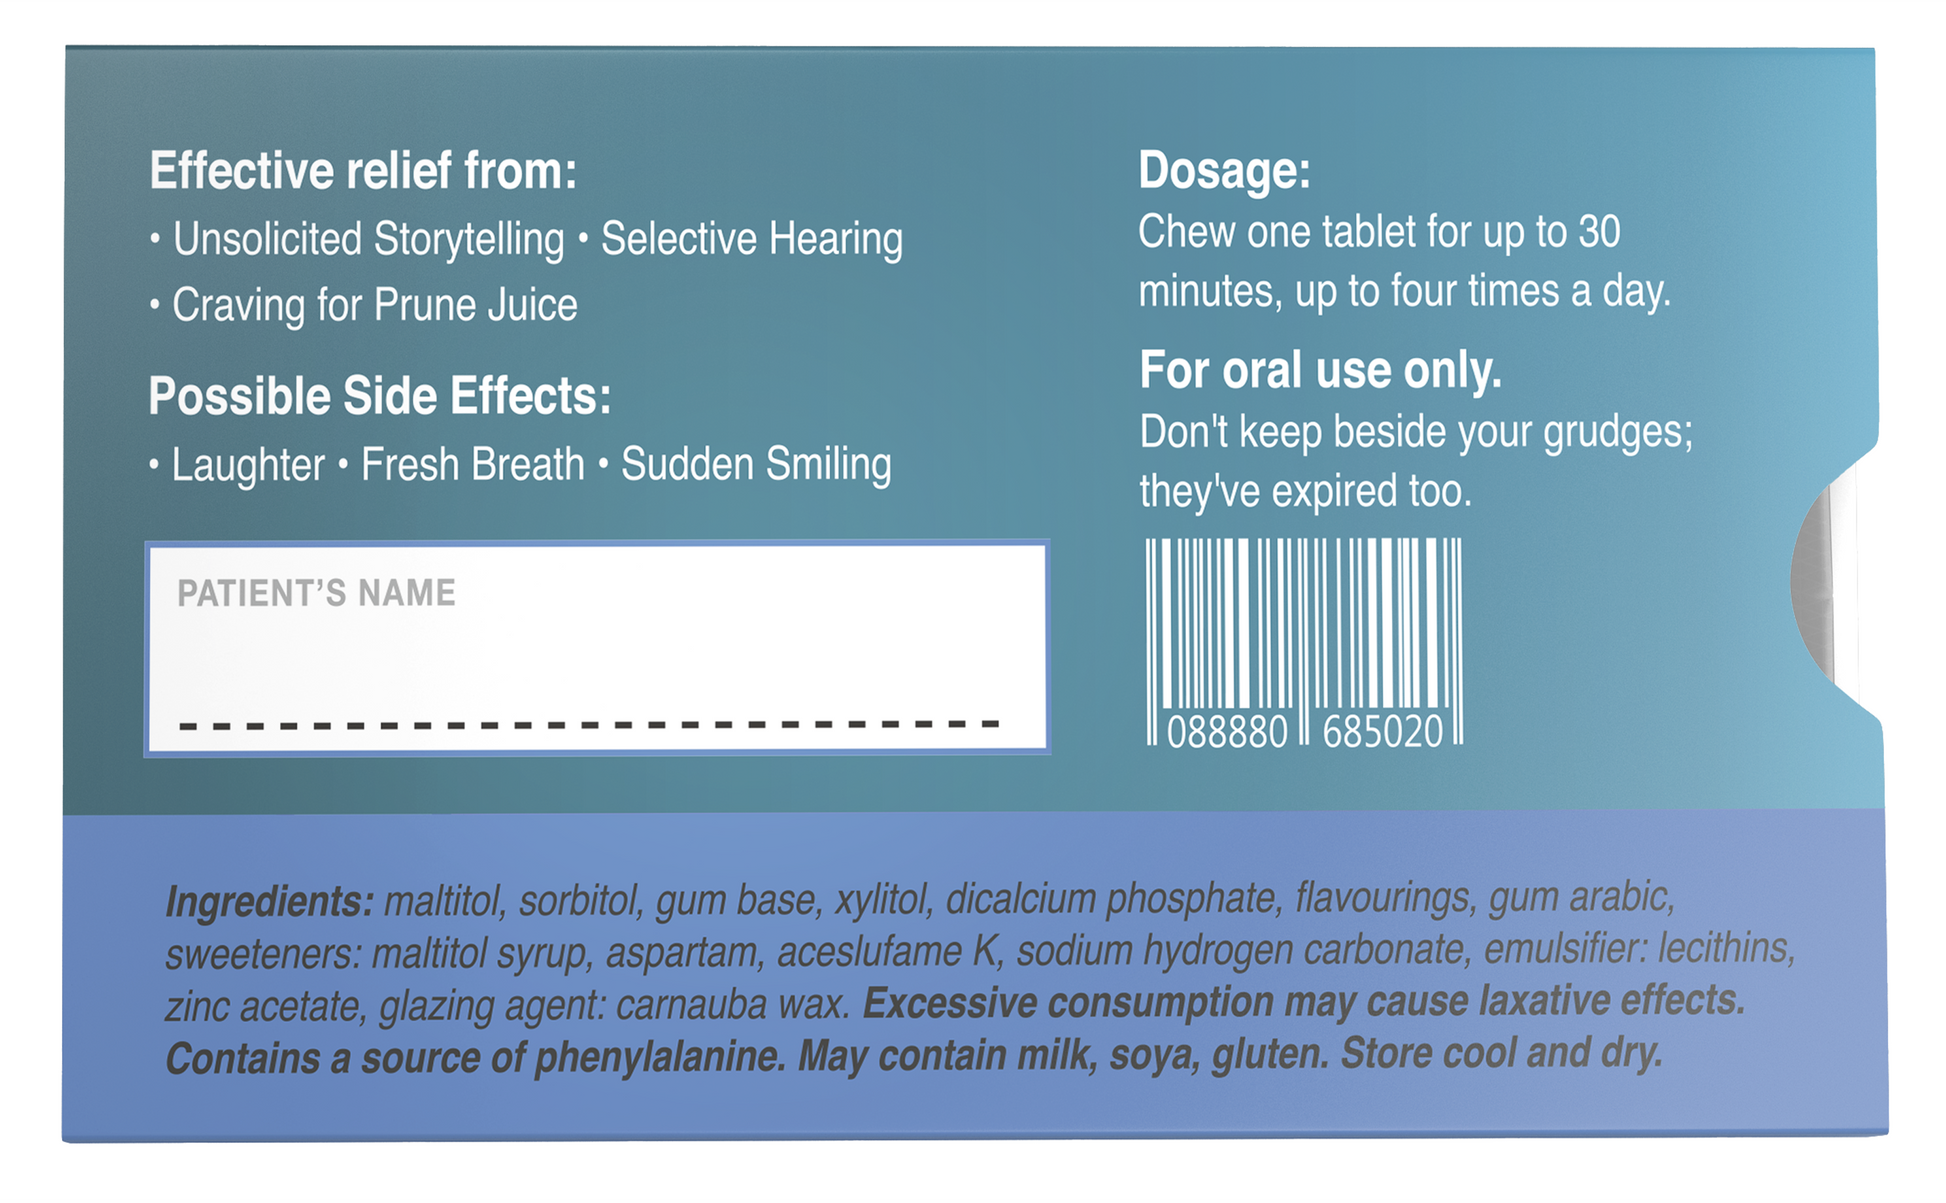Click the "Craving for Prune Juice" bullet

(x=374, y=306)
